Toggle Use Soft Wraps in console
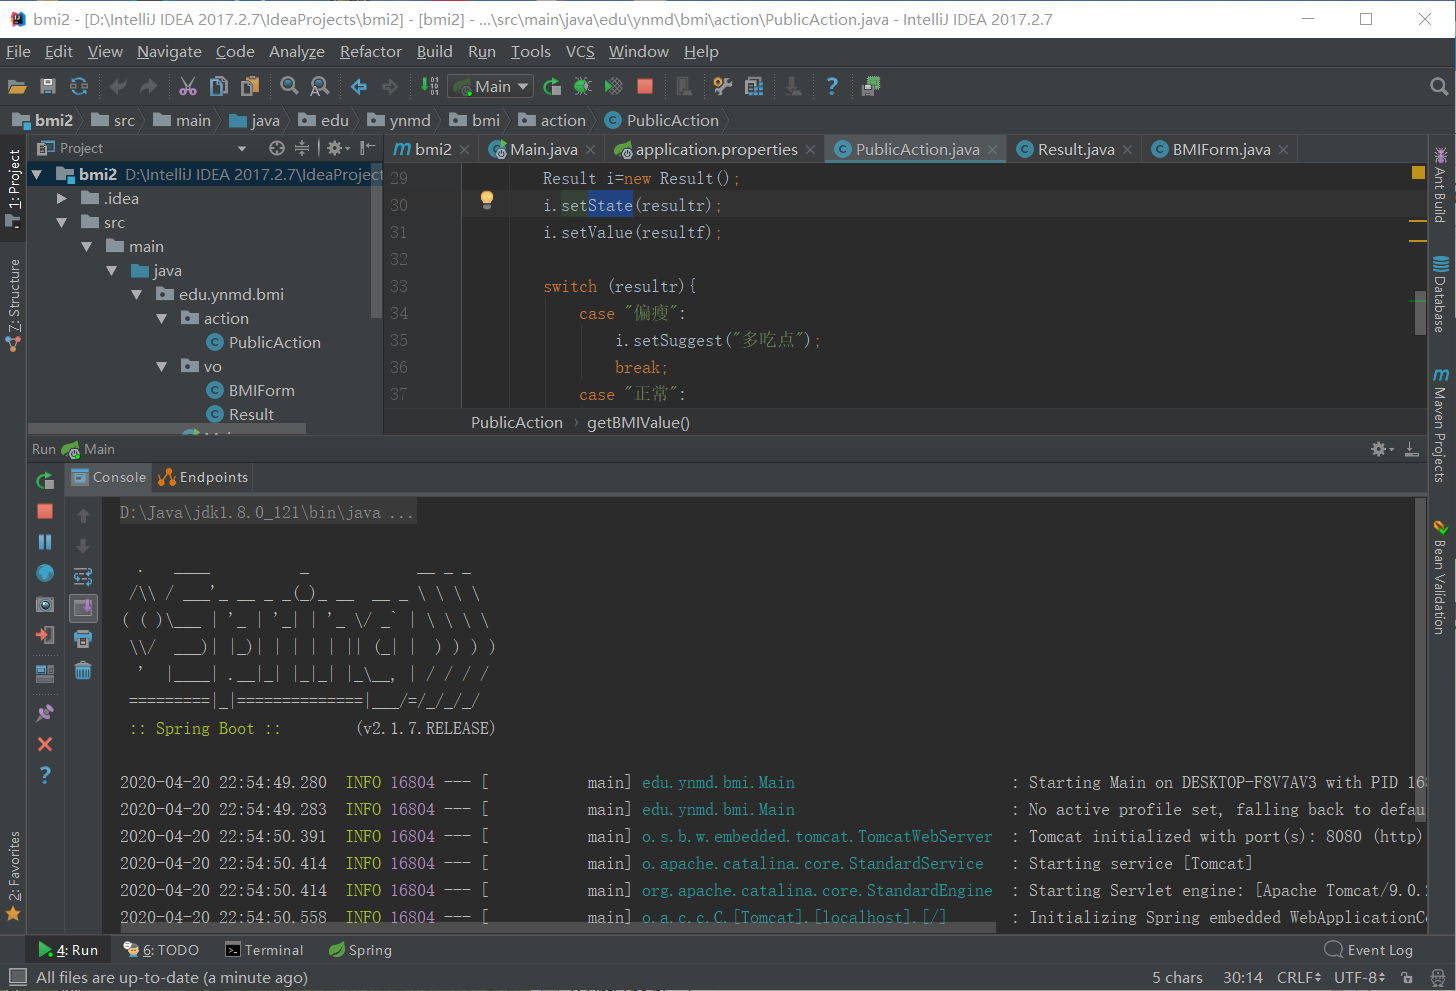 83,576
